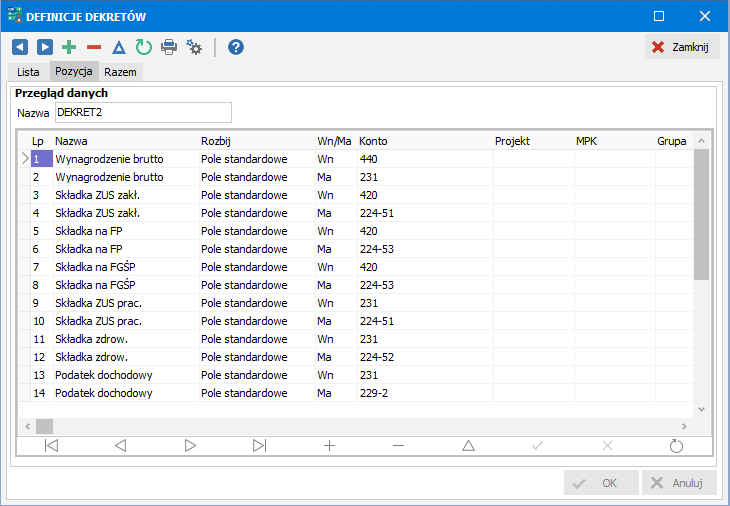The image size is (730, 506).
Task: Click the Wn/Ma column header
Action: click(336, 141)
